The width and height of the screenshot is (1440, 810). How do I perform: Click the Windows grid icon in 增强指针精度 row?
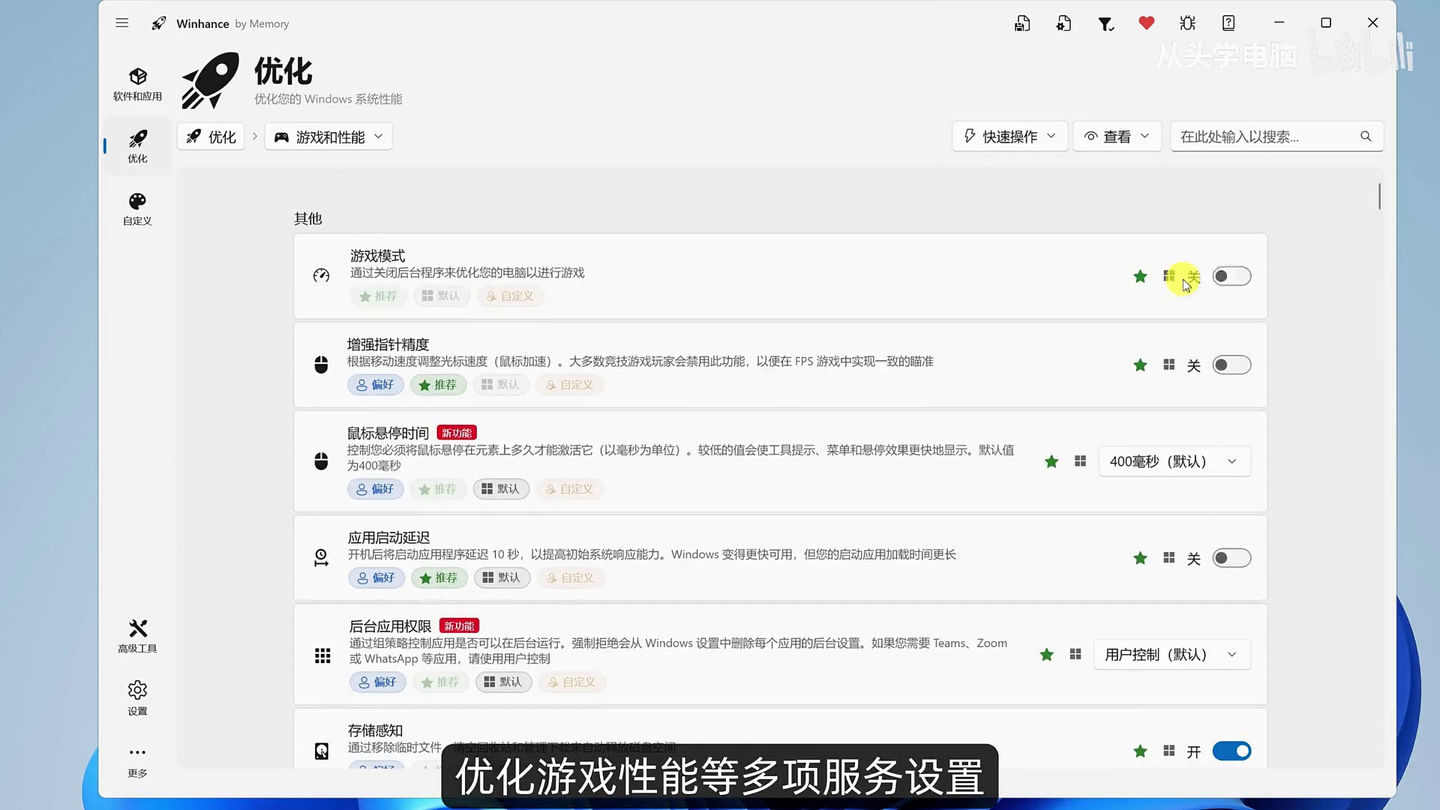pyautogui.click(x=1169, y=365)
